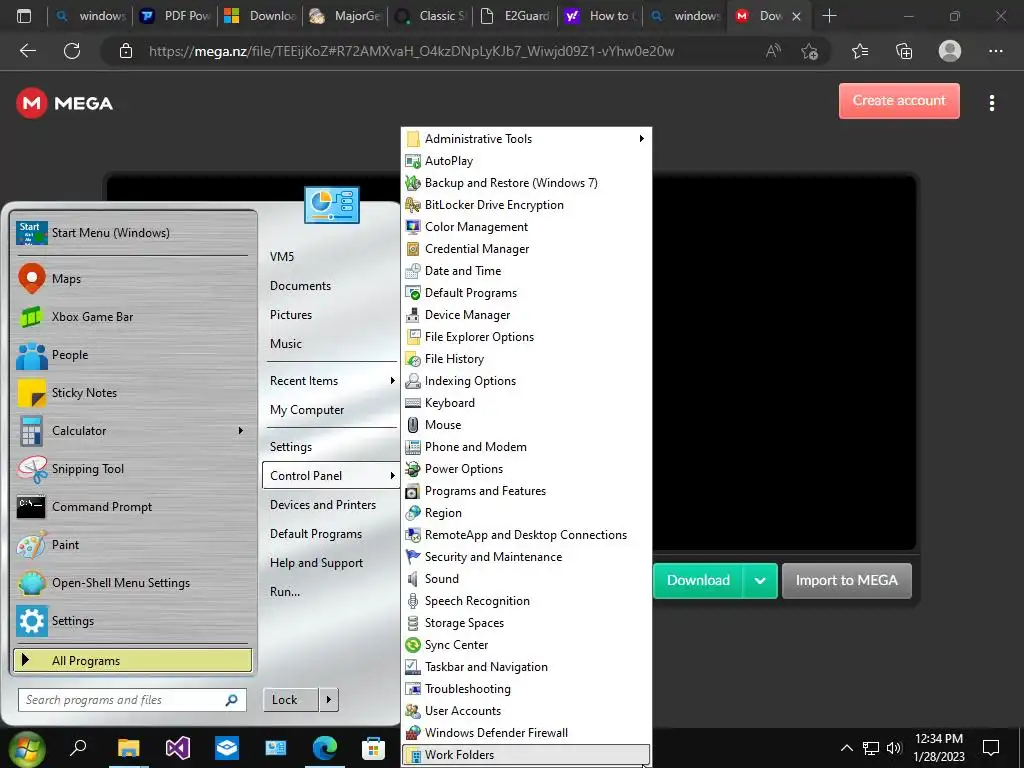This screenshot has height=768, width=1024.
Task: Open AutoPlay control panel item
Action: (526, 161)
